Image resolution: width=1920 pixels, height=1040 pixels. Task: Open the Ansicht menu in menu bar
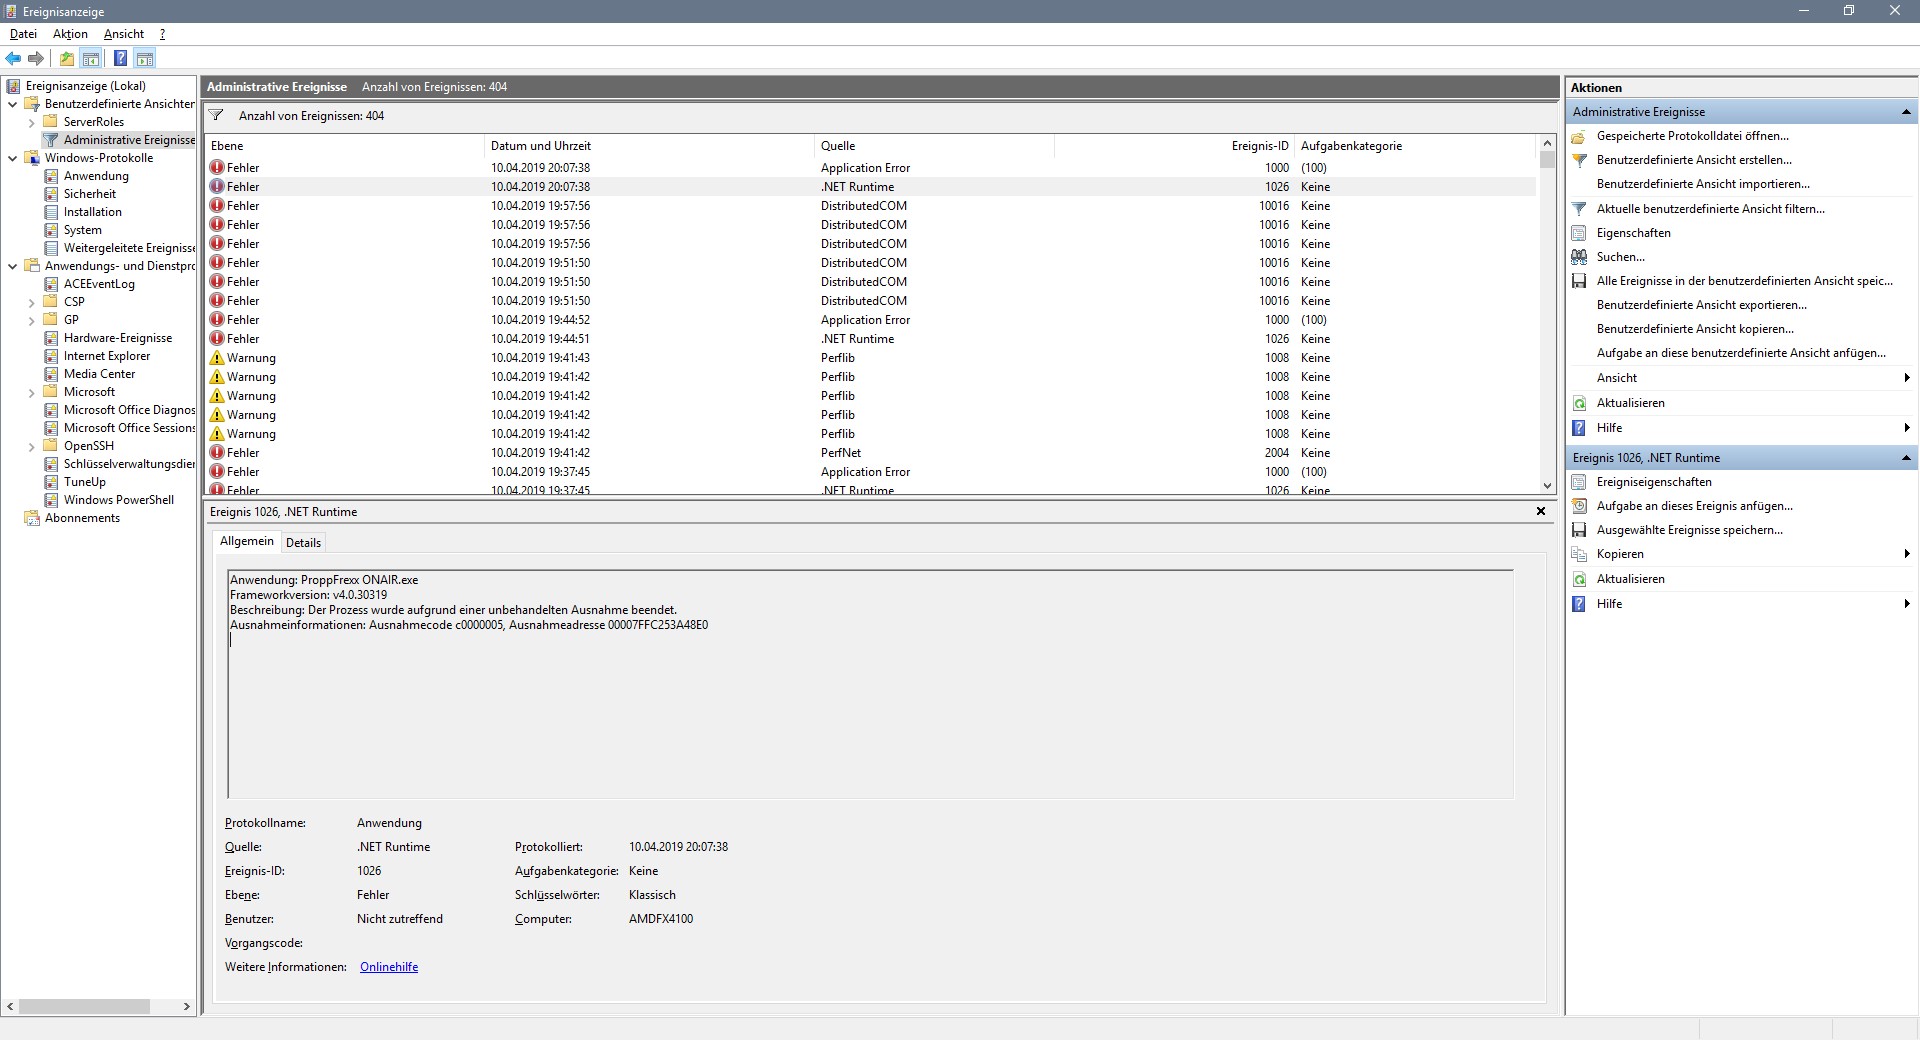click(124, 34)
